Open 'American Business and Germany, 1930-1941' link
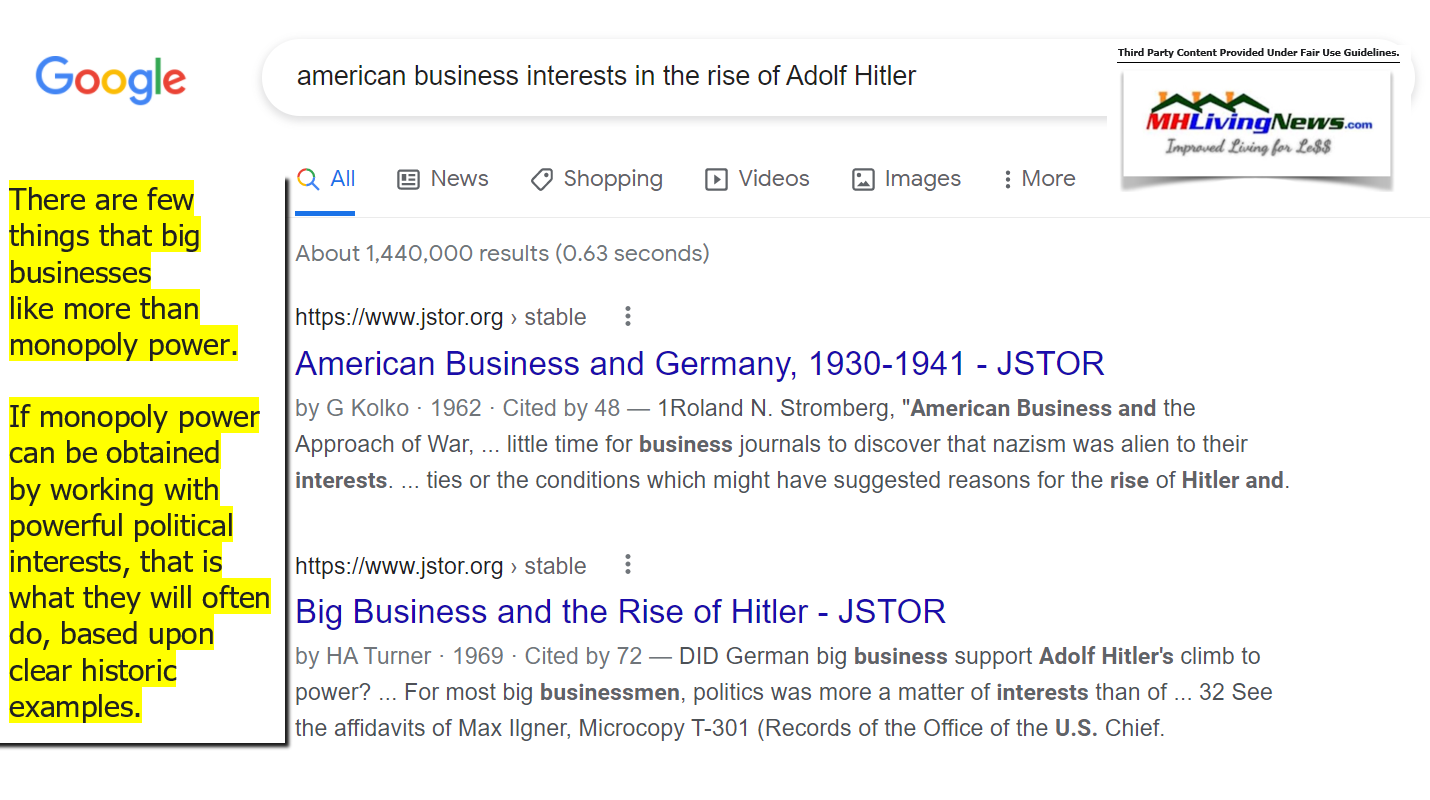Image resolution: width=1430 pixels, height=800 pixels. (699, 363)
